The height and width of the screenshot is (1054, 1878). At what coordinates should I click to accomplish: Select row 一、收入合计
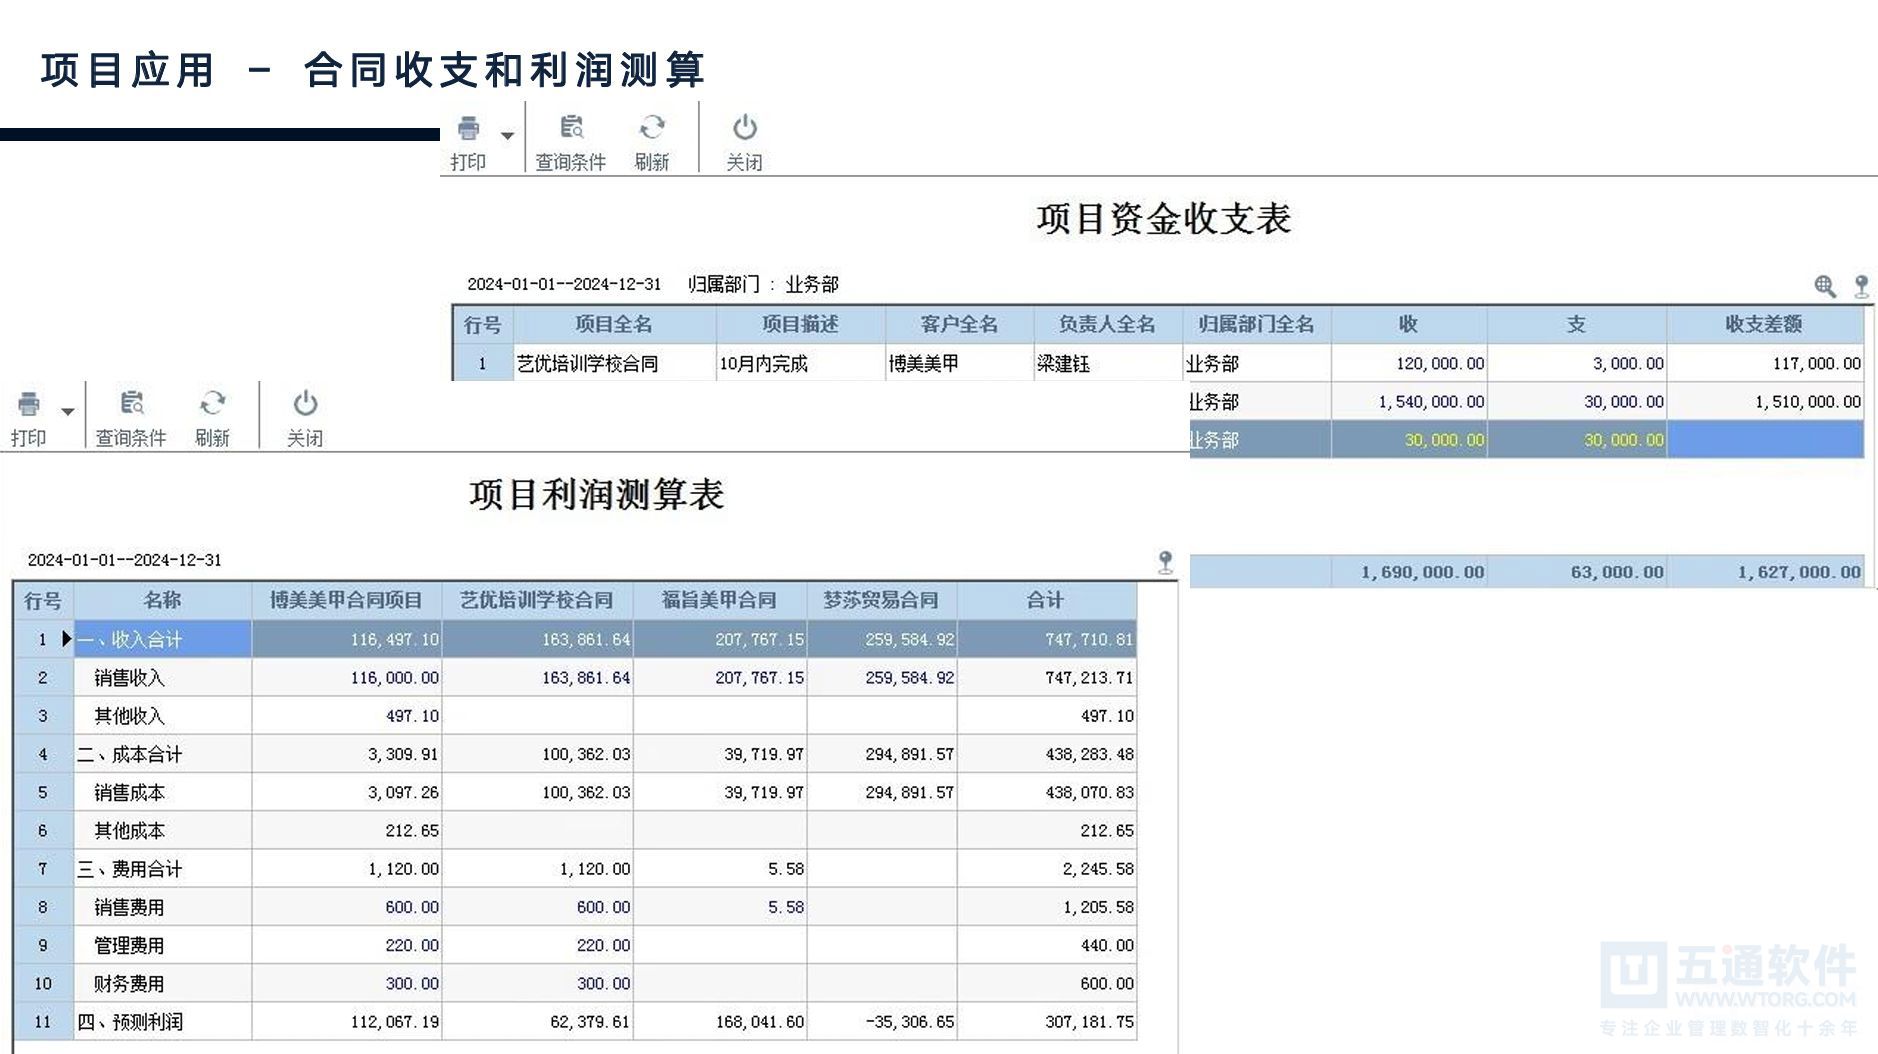click(x=576, y=639)
